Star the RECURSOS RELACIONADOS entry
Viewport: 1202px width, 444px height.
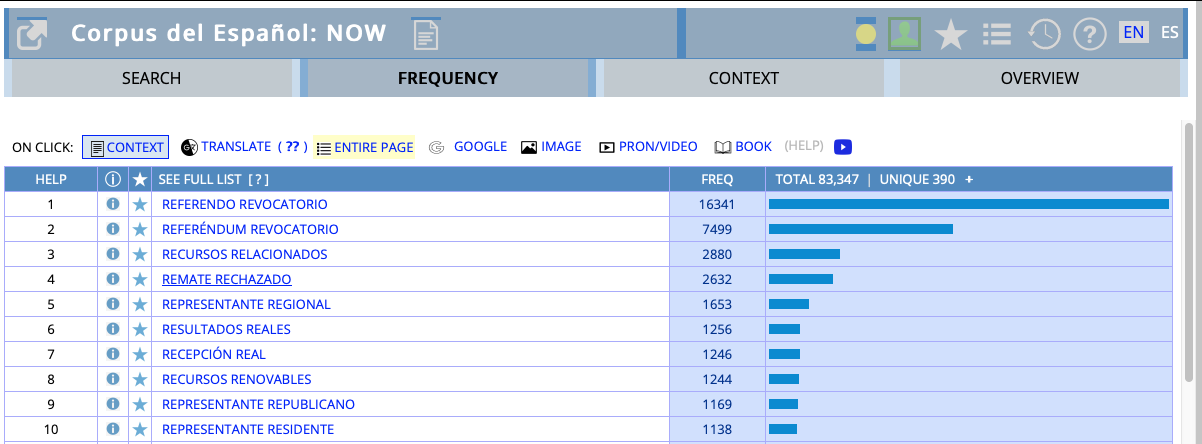[140, 254]
